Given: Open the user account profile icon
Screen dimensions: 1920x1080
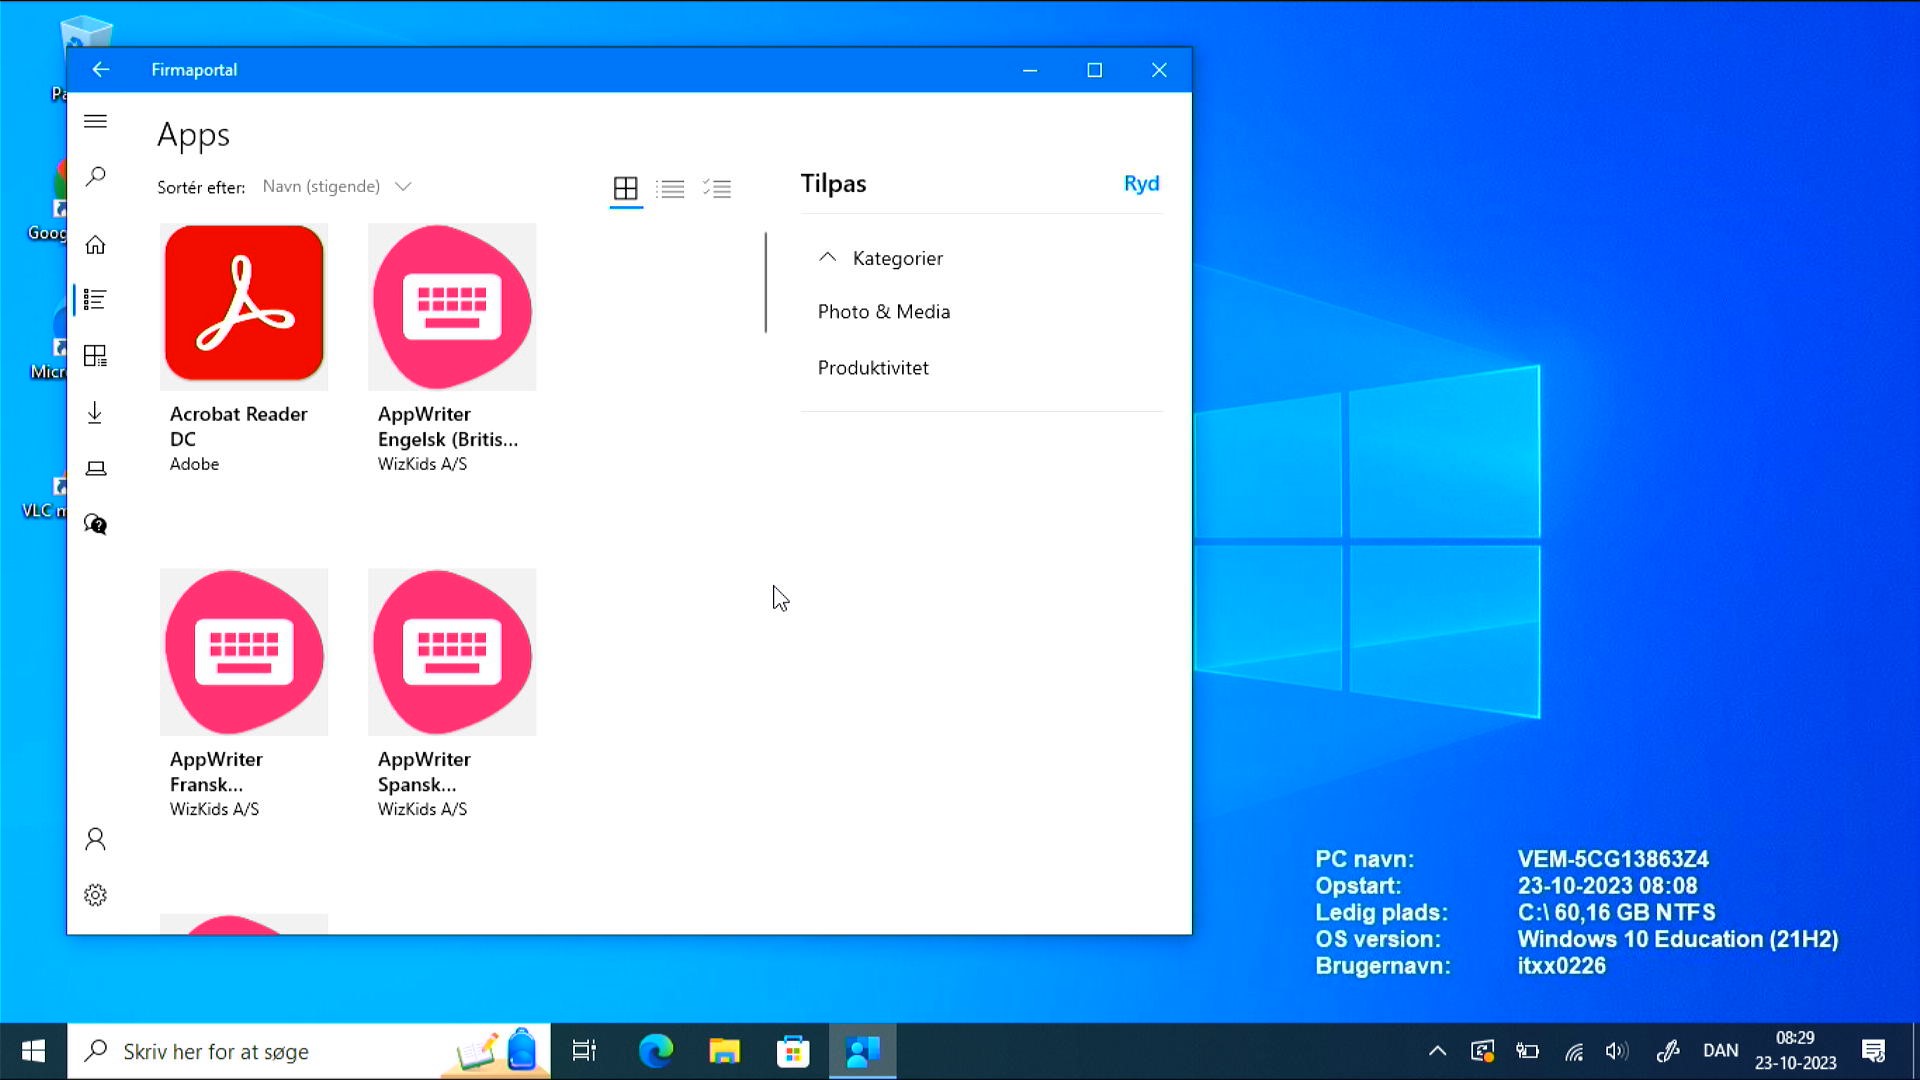Looking at the screenshot, I should (95, 839).
